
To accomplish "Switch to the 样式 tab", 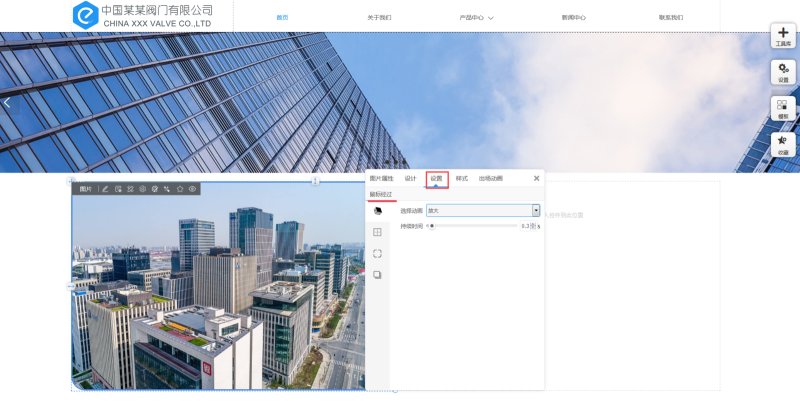I will pos(461,178).
